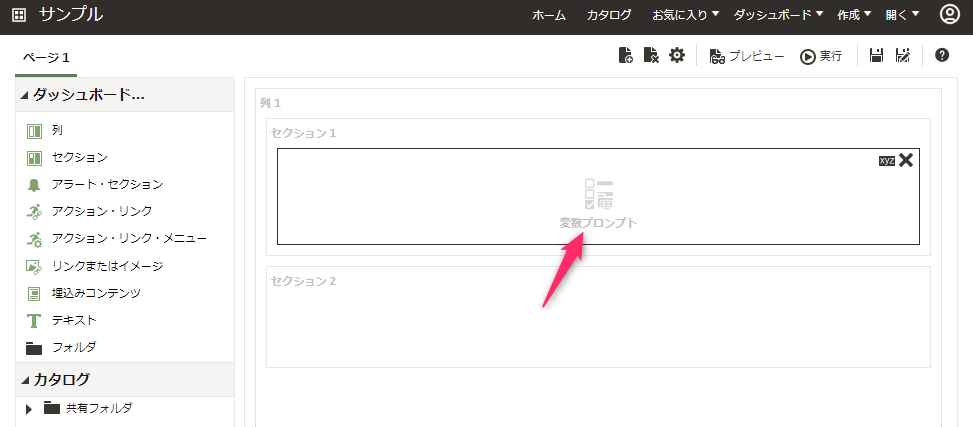Click the セクション object icon
The width and height of the screenshot is (973, 427).
point(34,158)
